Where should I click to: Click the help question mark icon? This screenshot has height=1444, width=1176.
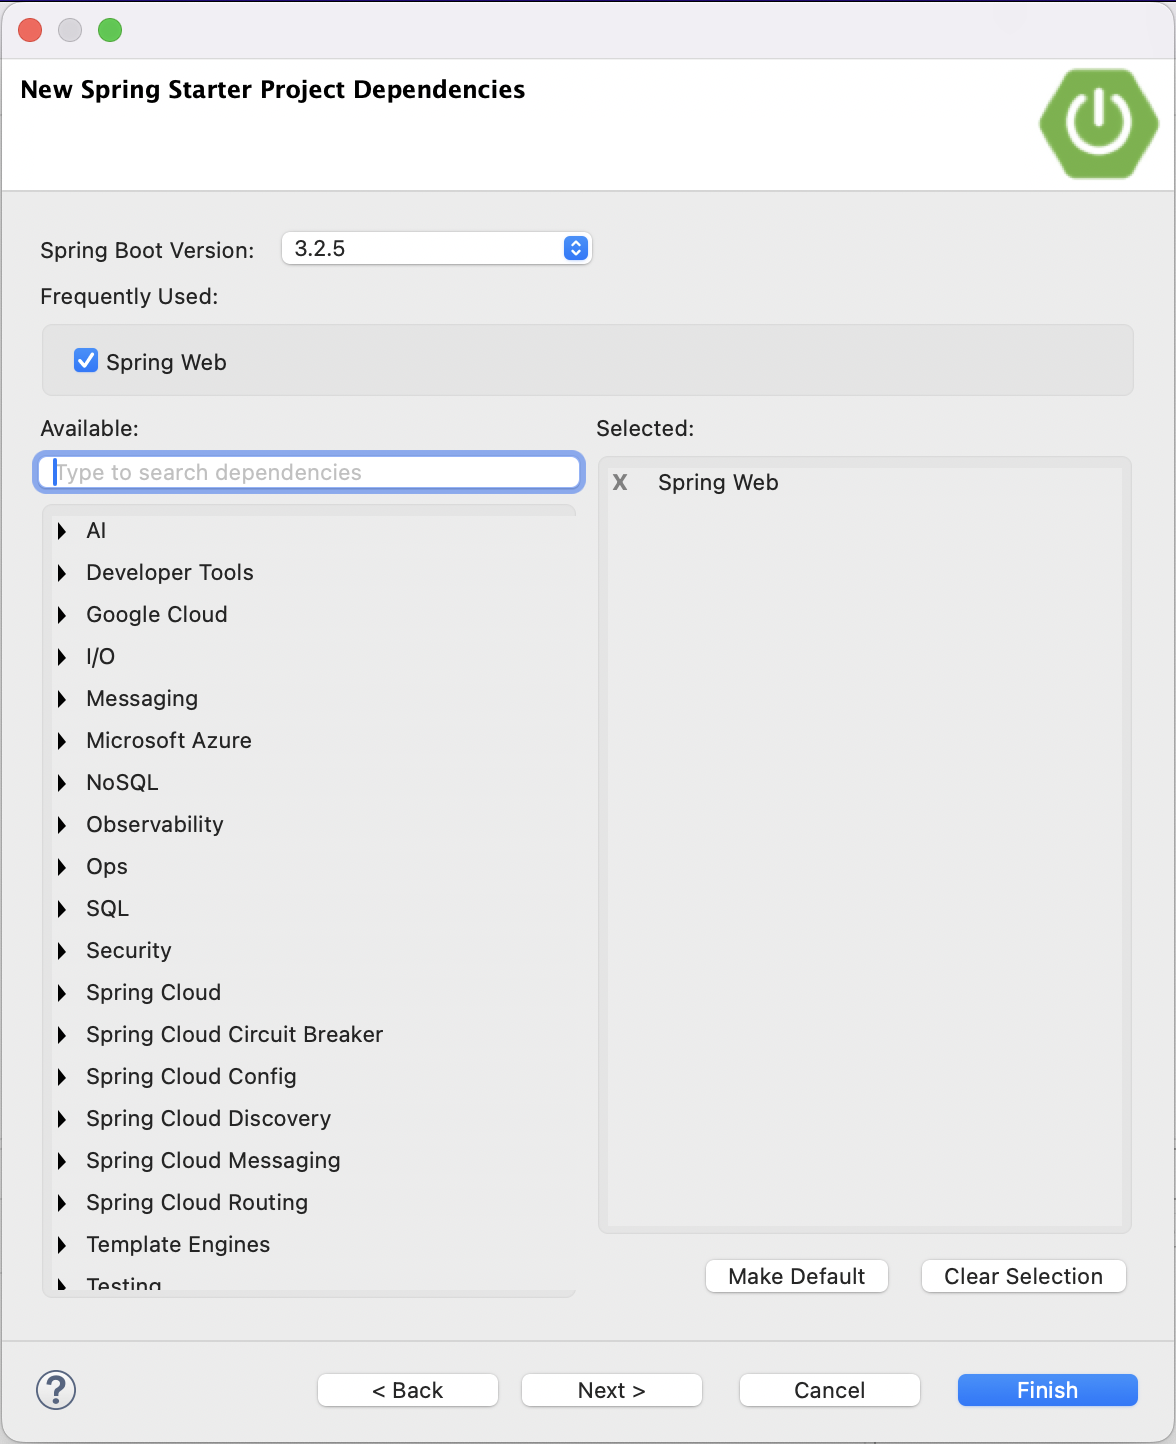(x=56, y=1390)
